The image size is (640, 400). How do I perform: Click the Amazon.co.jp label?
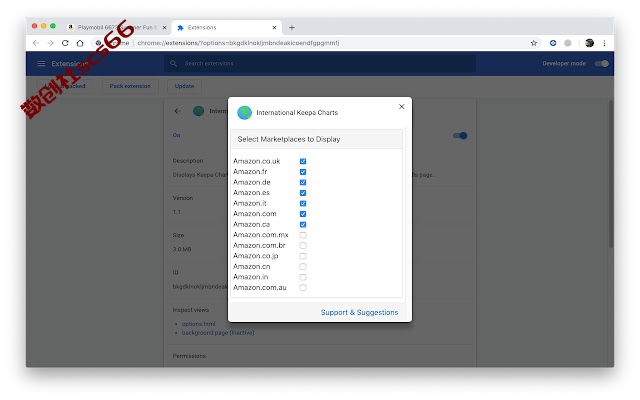click(x=256, y=256)
